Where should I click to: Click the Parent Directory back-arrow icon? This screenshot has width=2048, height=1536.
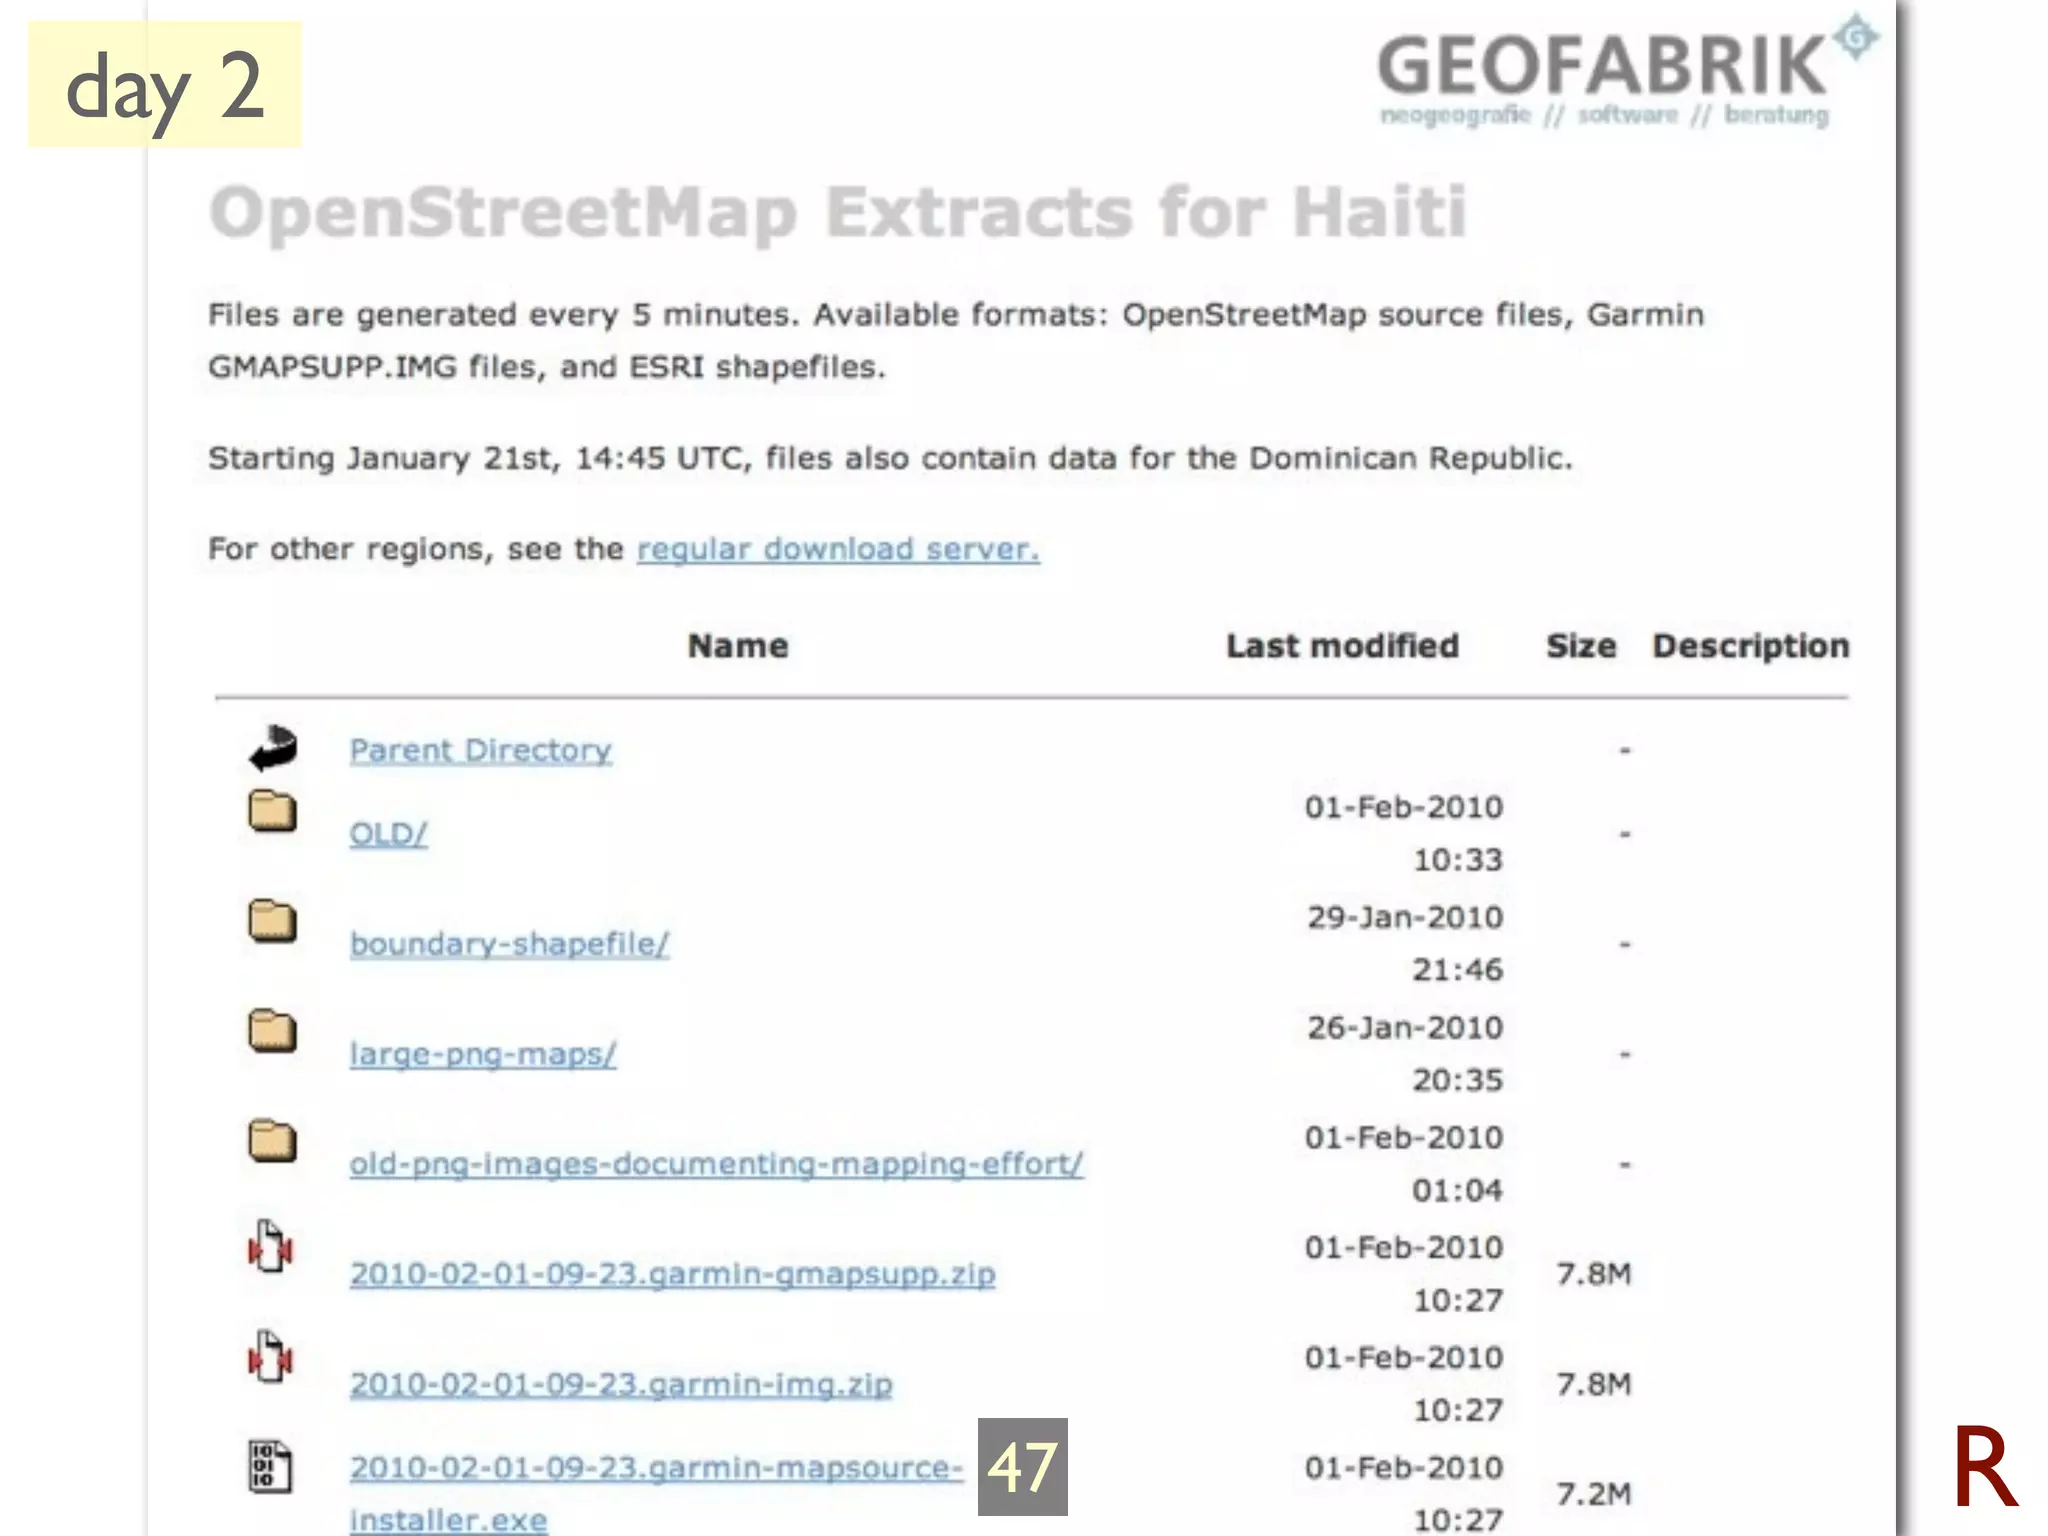[x=273, y=749]
